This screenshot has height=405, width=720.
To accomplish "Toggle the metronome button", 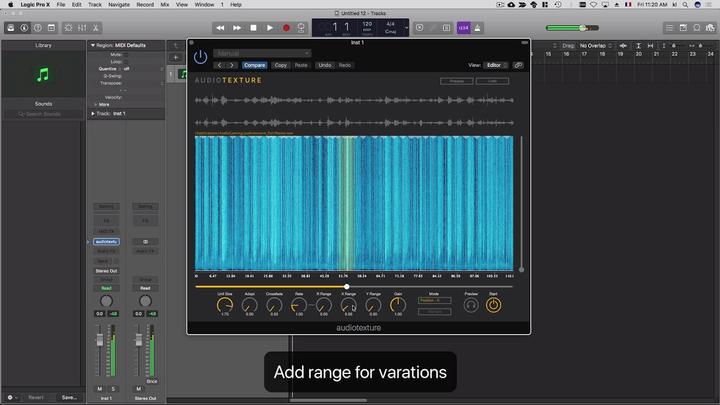I will [478, 28].
